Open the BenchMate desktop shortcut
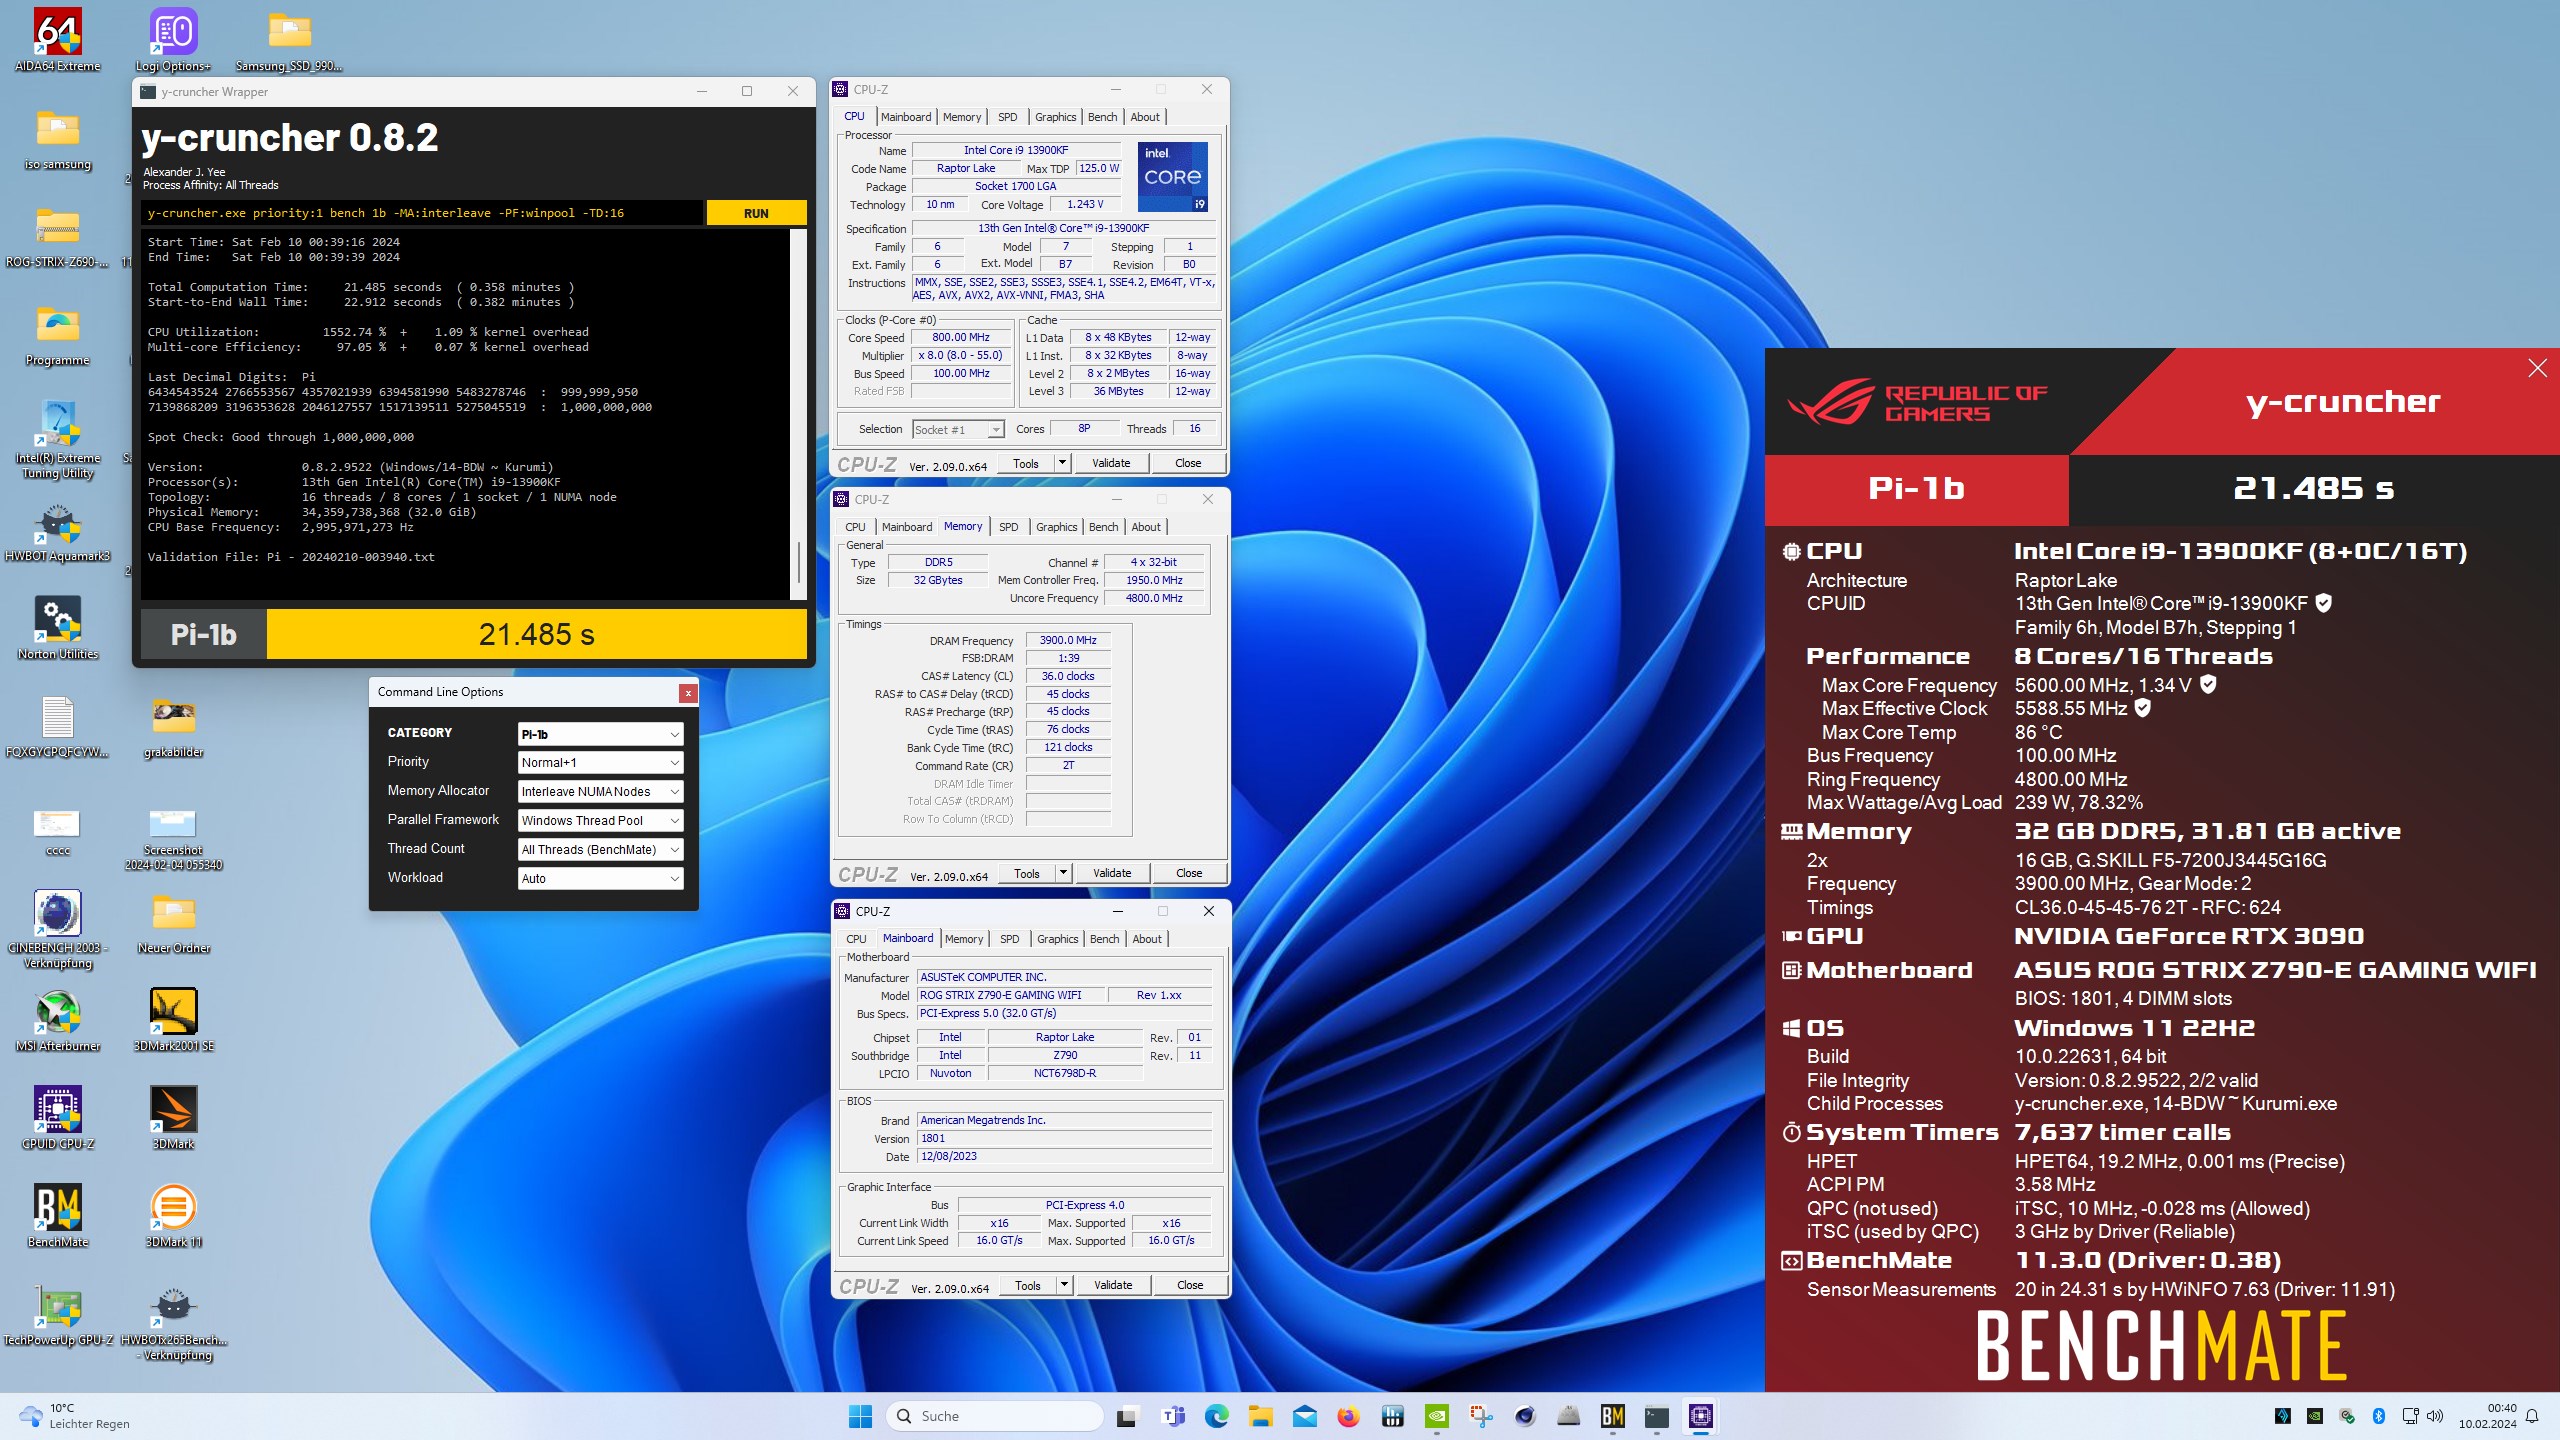The width and height of the screenshot is (2560, 1440). [58, 1216]
